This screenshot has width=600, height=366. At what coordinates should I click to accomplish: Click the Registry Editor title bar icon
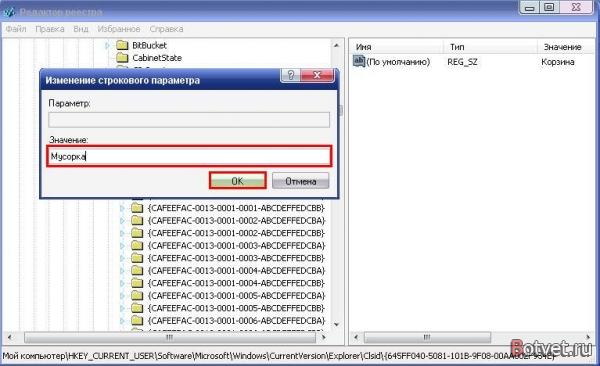9,12
